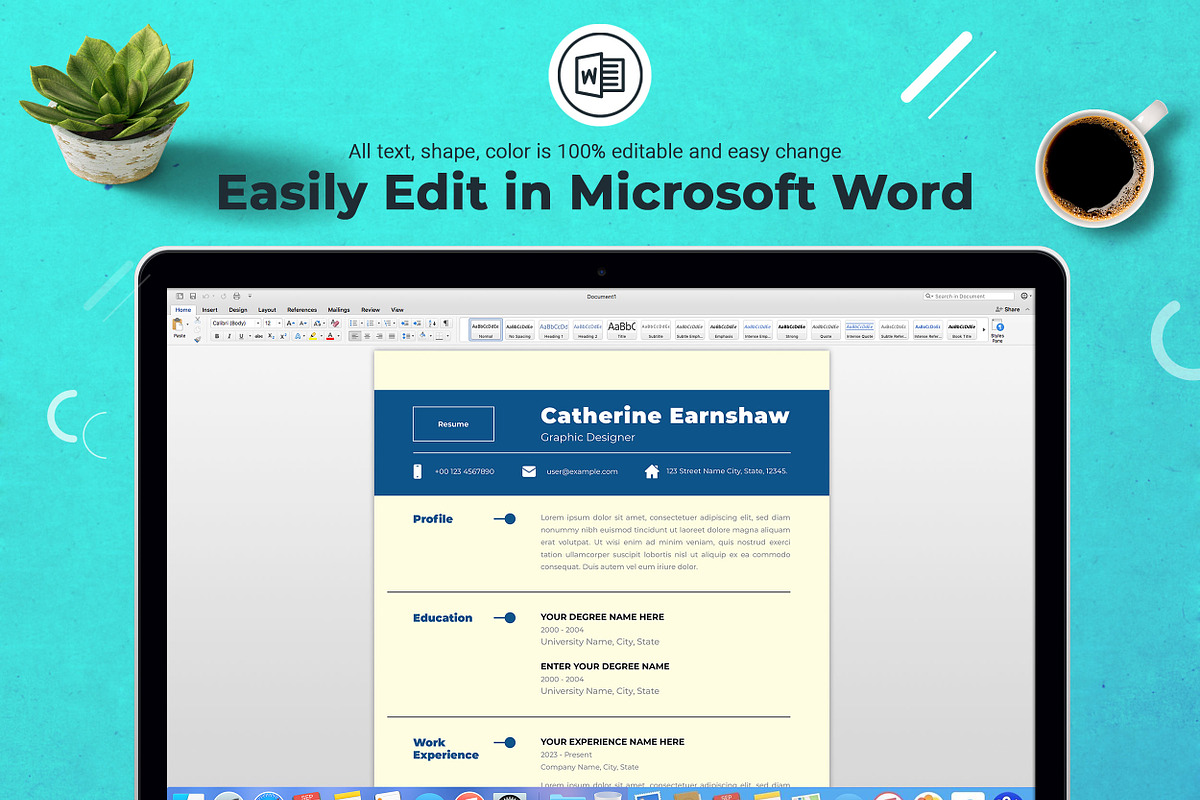Viewport: 1200px width, 800px height.
Task: Click the Print icon in the quick access bar
Action: click(236, 296)
